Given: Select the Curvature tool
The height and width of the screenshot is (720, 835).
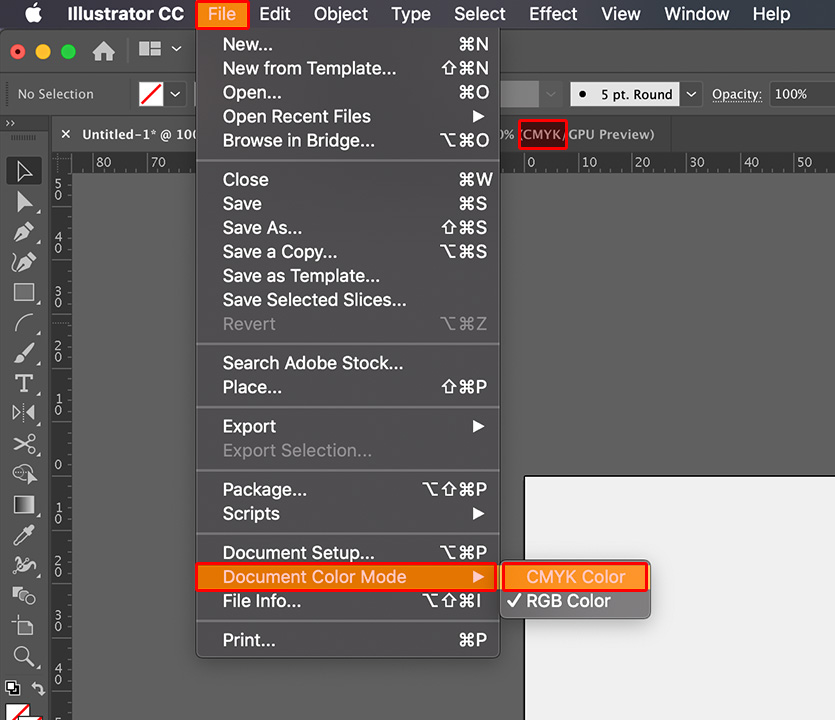Looking at the screenshot, I should 23,261.
